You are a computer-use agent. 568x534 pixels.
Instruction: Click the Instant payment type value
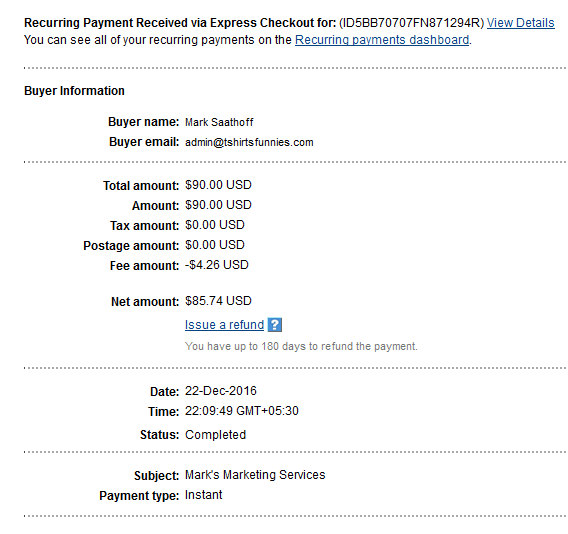pos(203,495)
